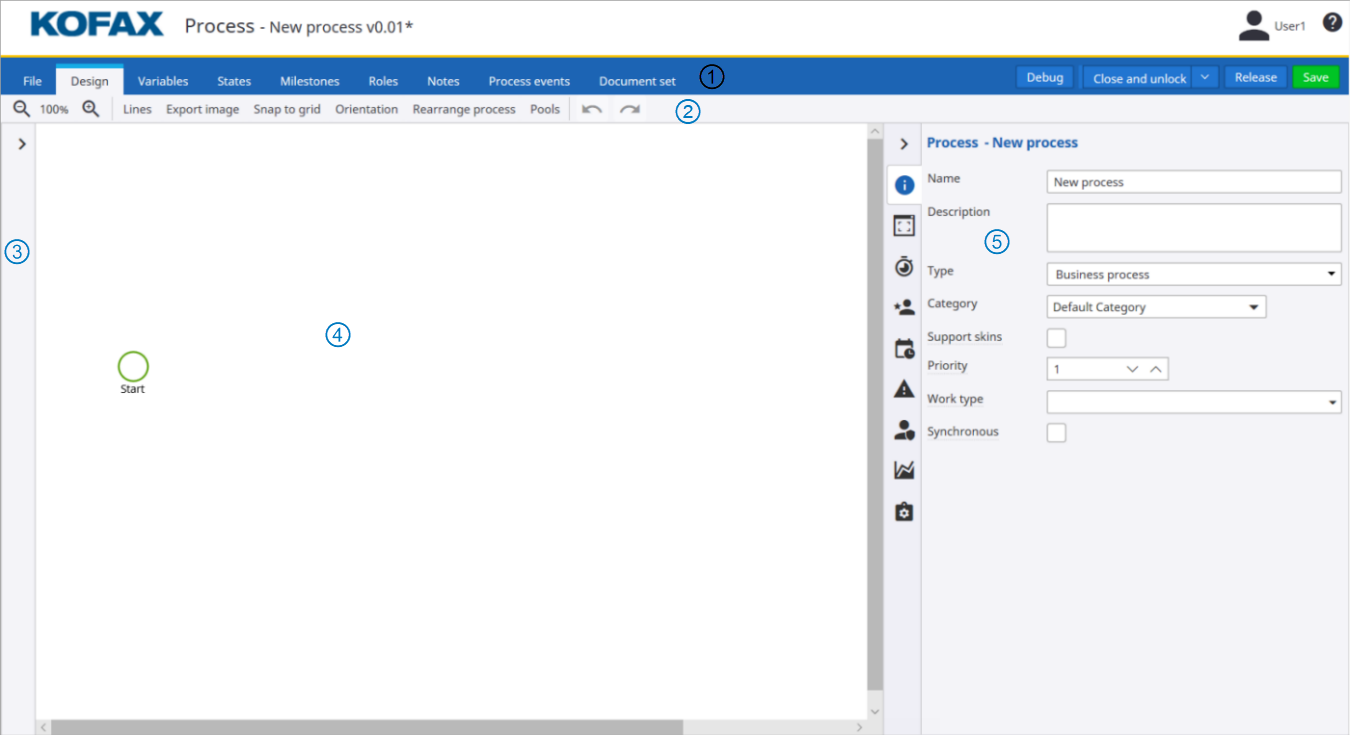
Task: Open the warning triangle icon tab
Action: 904,389
